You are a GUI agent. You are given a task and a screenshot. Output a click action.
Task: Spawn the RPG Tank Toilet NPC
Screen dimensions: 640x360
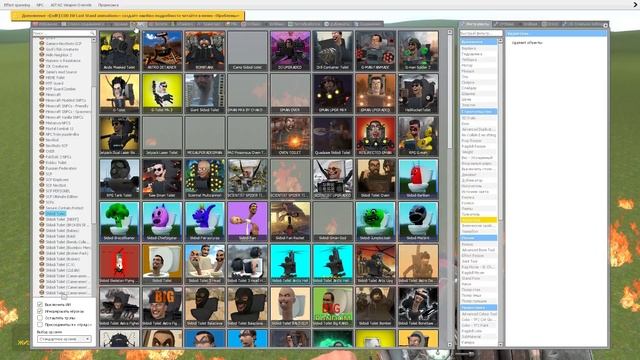pyautogui.click(x=119, y=179)
